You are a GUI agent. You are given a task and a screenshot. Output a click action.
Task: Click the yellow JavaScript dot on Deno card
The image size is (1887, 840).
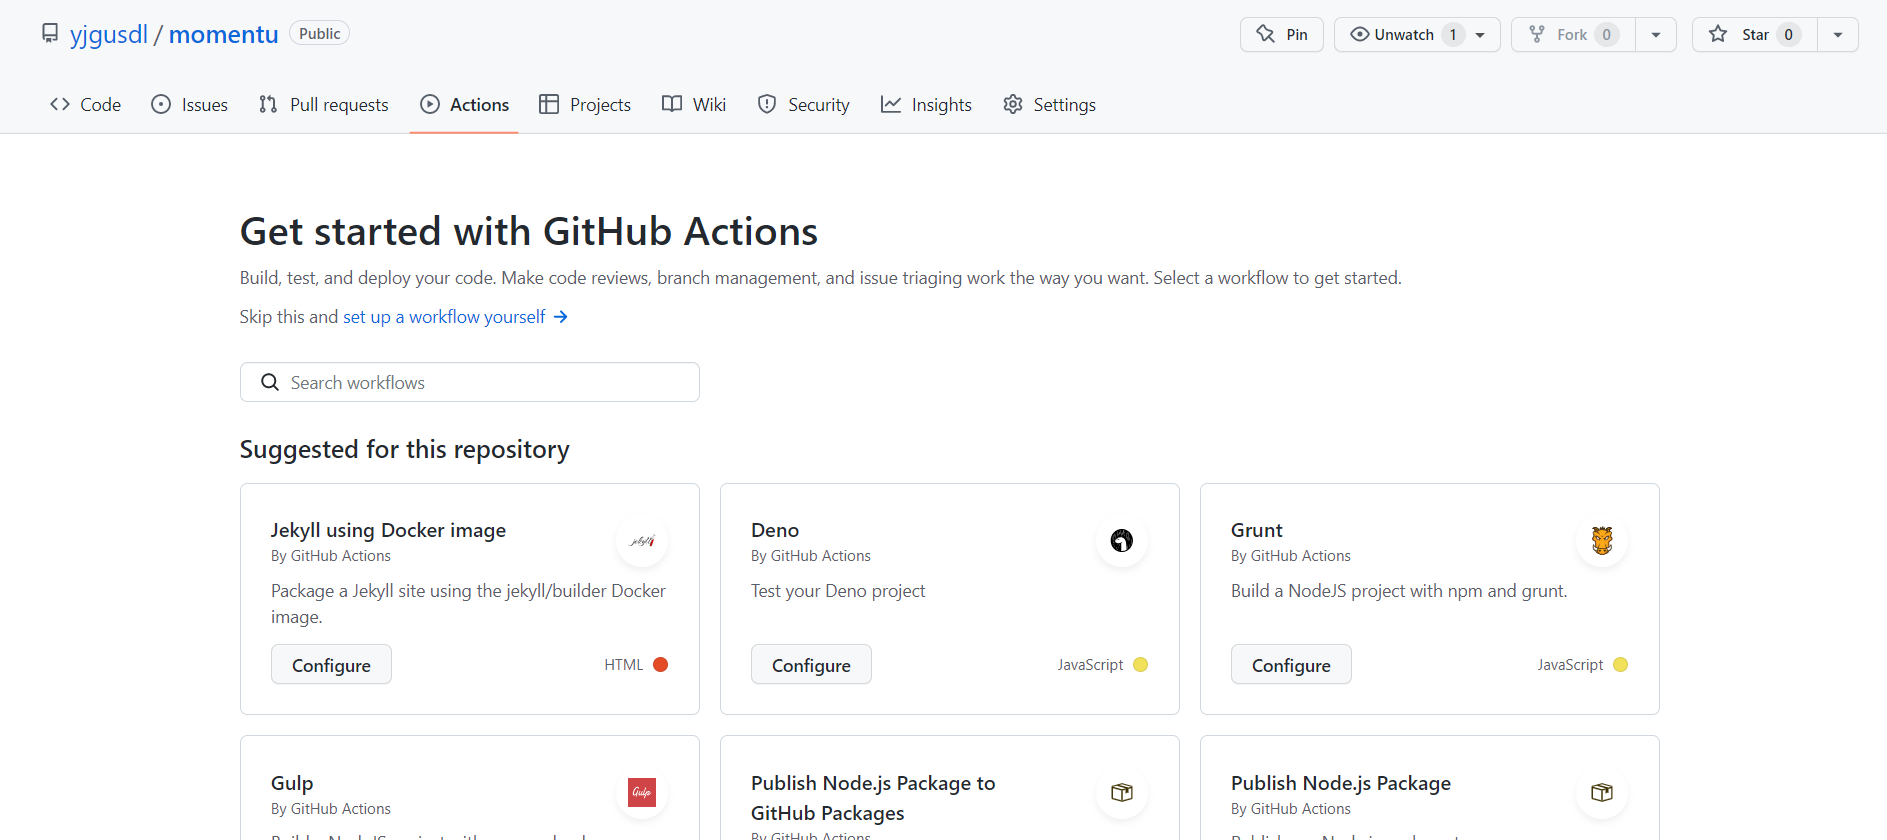[x=1140, y=665]
